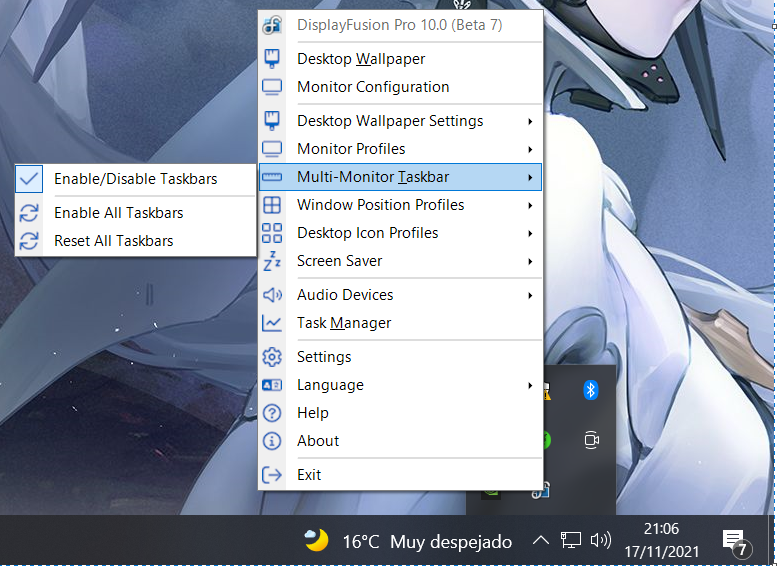Viewport: 778px width, 566px height.
Task: Open the taskbar clock showing 21:06
Action: click(661, 540)
